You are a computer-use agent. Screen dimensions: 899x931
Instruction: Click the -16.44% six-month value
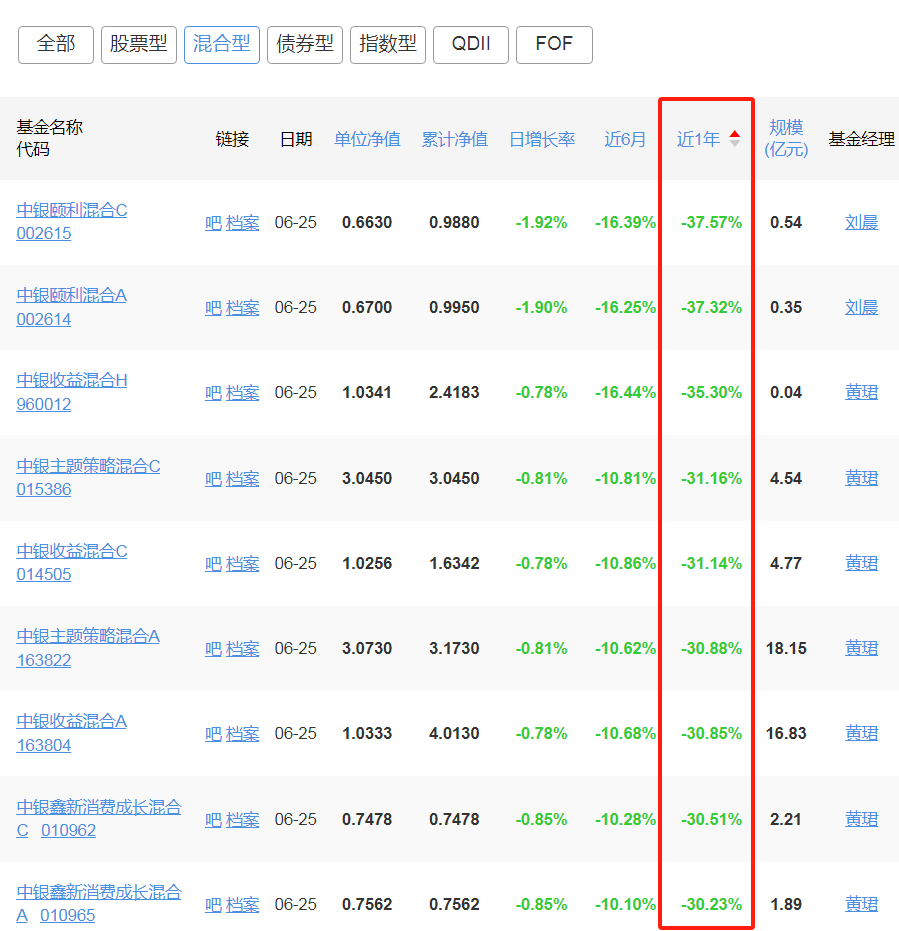coord(625,392)
